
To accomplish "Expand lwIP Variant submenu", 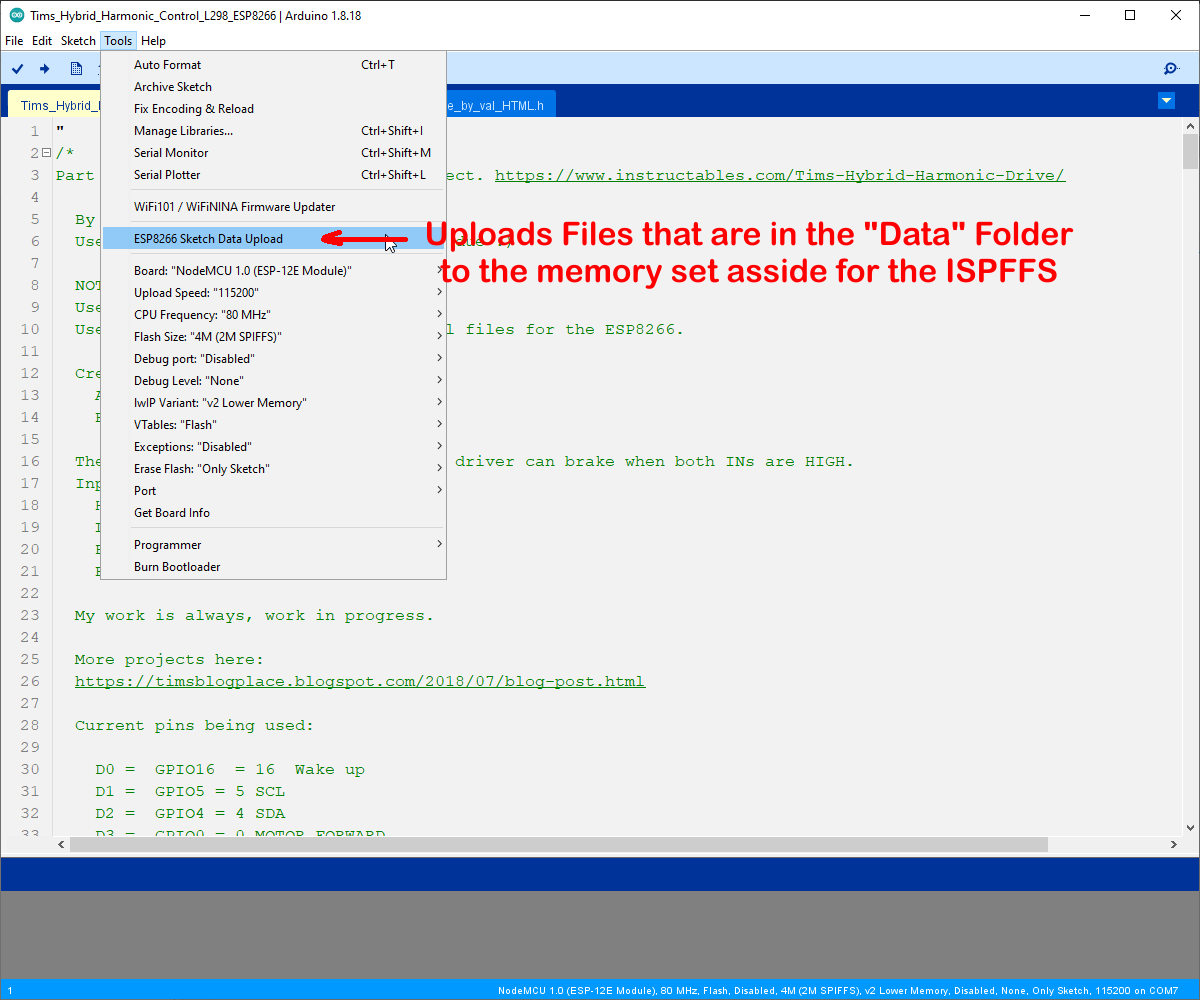I will [274, 403].
